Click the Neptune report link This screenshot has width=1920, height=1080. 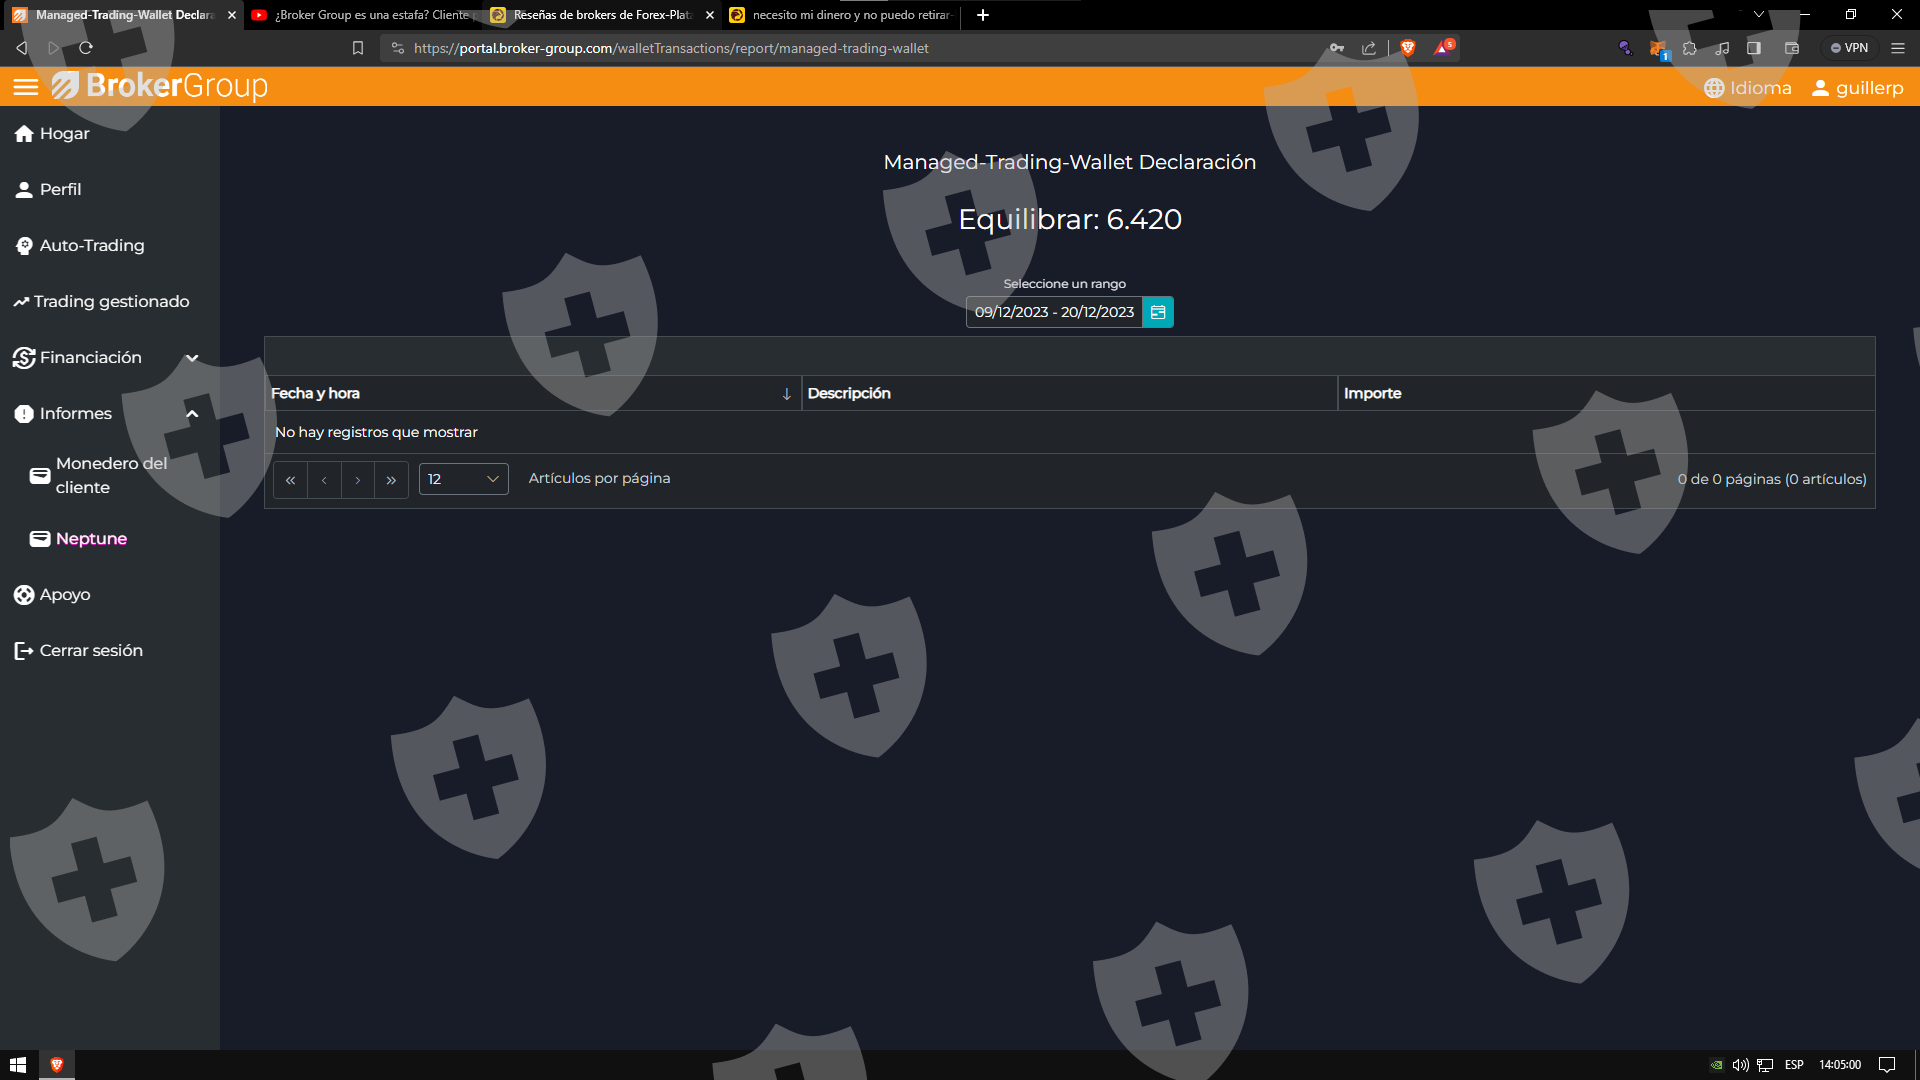[x=91, y=539]
